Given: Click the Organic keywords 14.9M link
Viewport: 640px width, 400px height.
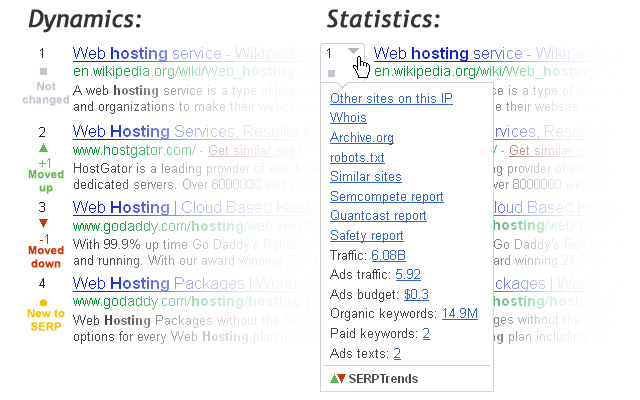Looking at the screenshot, I should 459,314.
